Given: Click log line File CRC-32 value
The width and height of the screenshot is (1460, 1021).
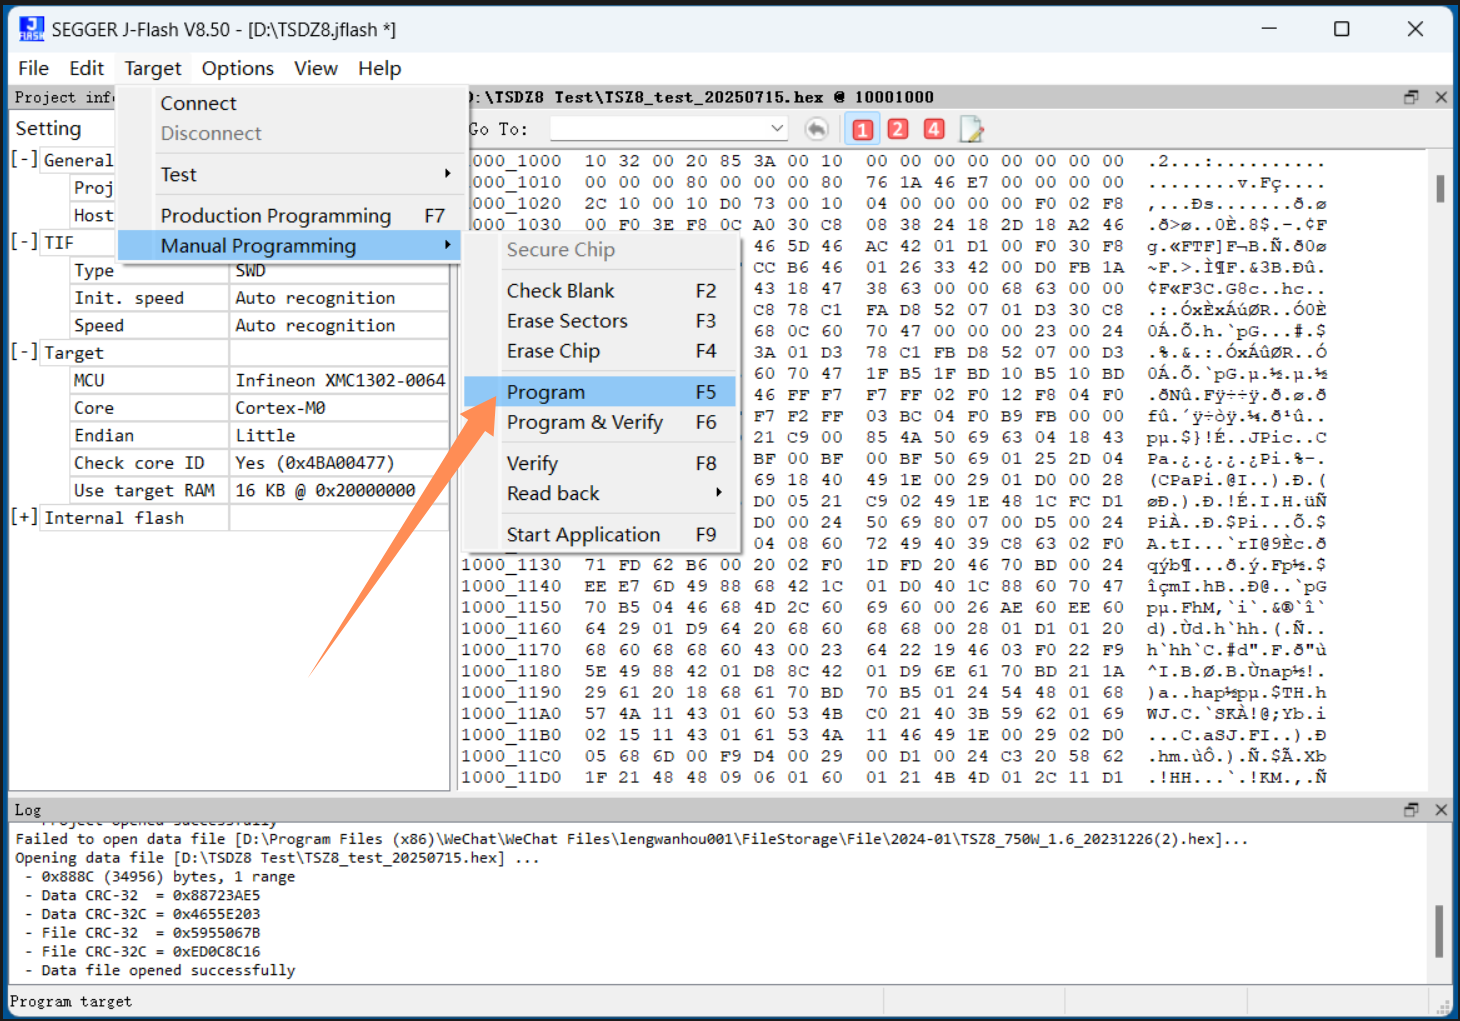Looking at the screenshot, I should [151, 932].
